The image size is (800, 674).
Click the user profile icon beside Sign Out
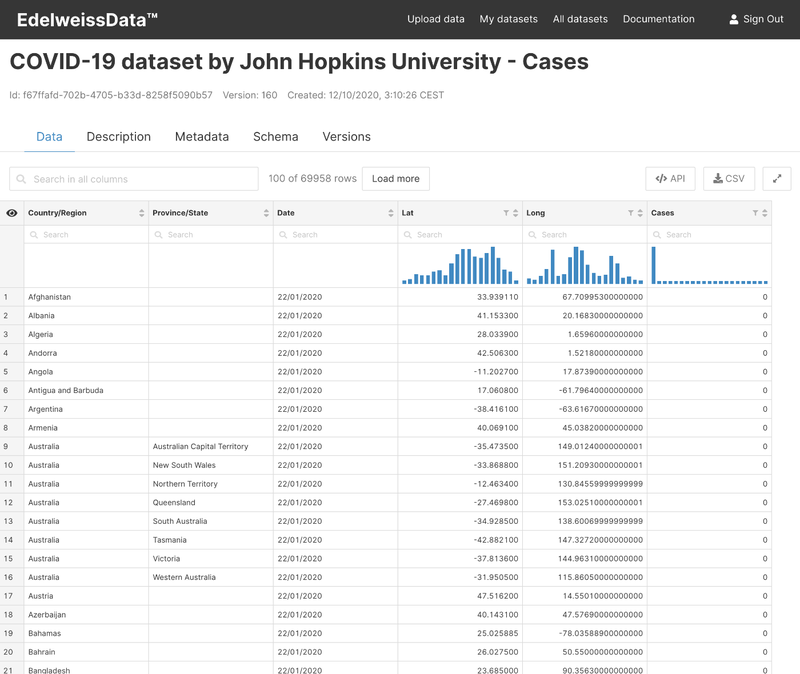pos(733,19)
